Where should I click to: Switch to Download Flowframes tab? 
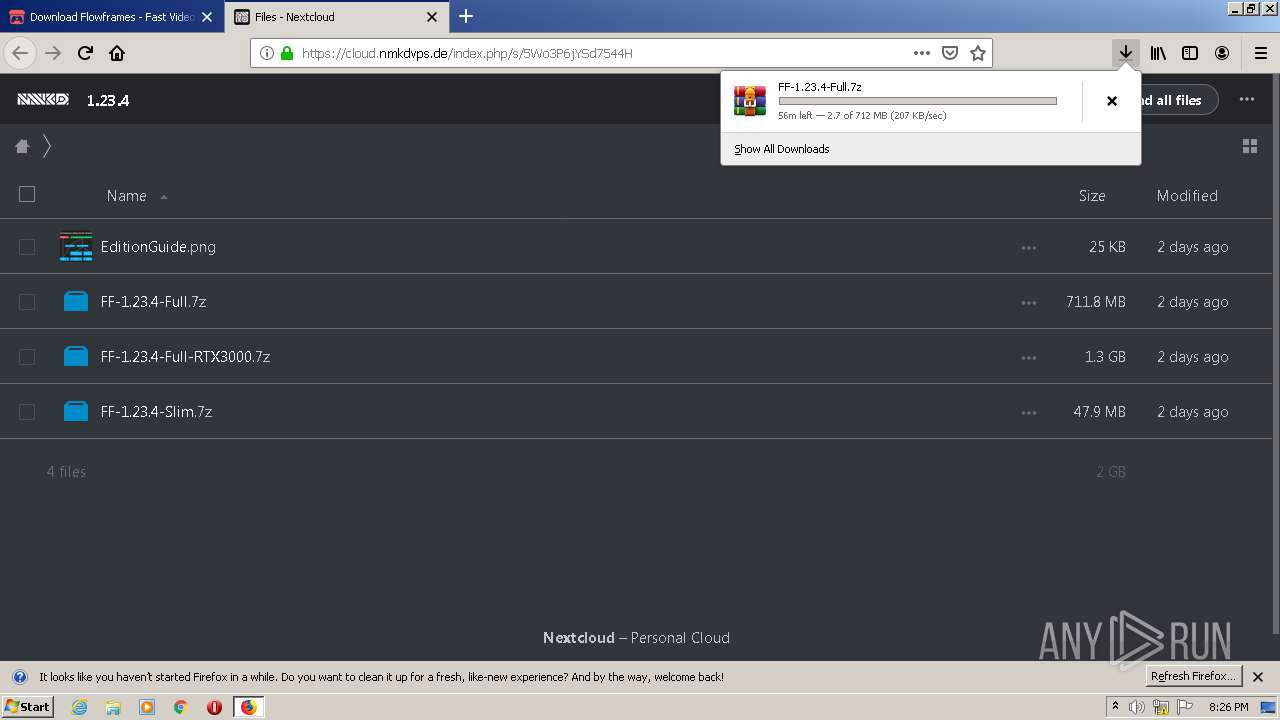[x=110, y=17]
